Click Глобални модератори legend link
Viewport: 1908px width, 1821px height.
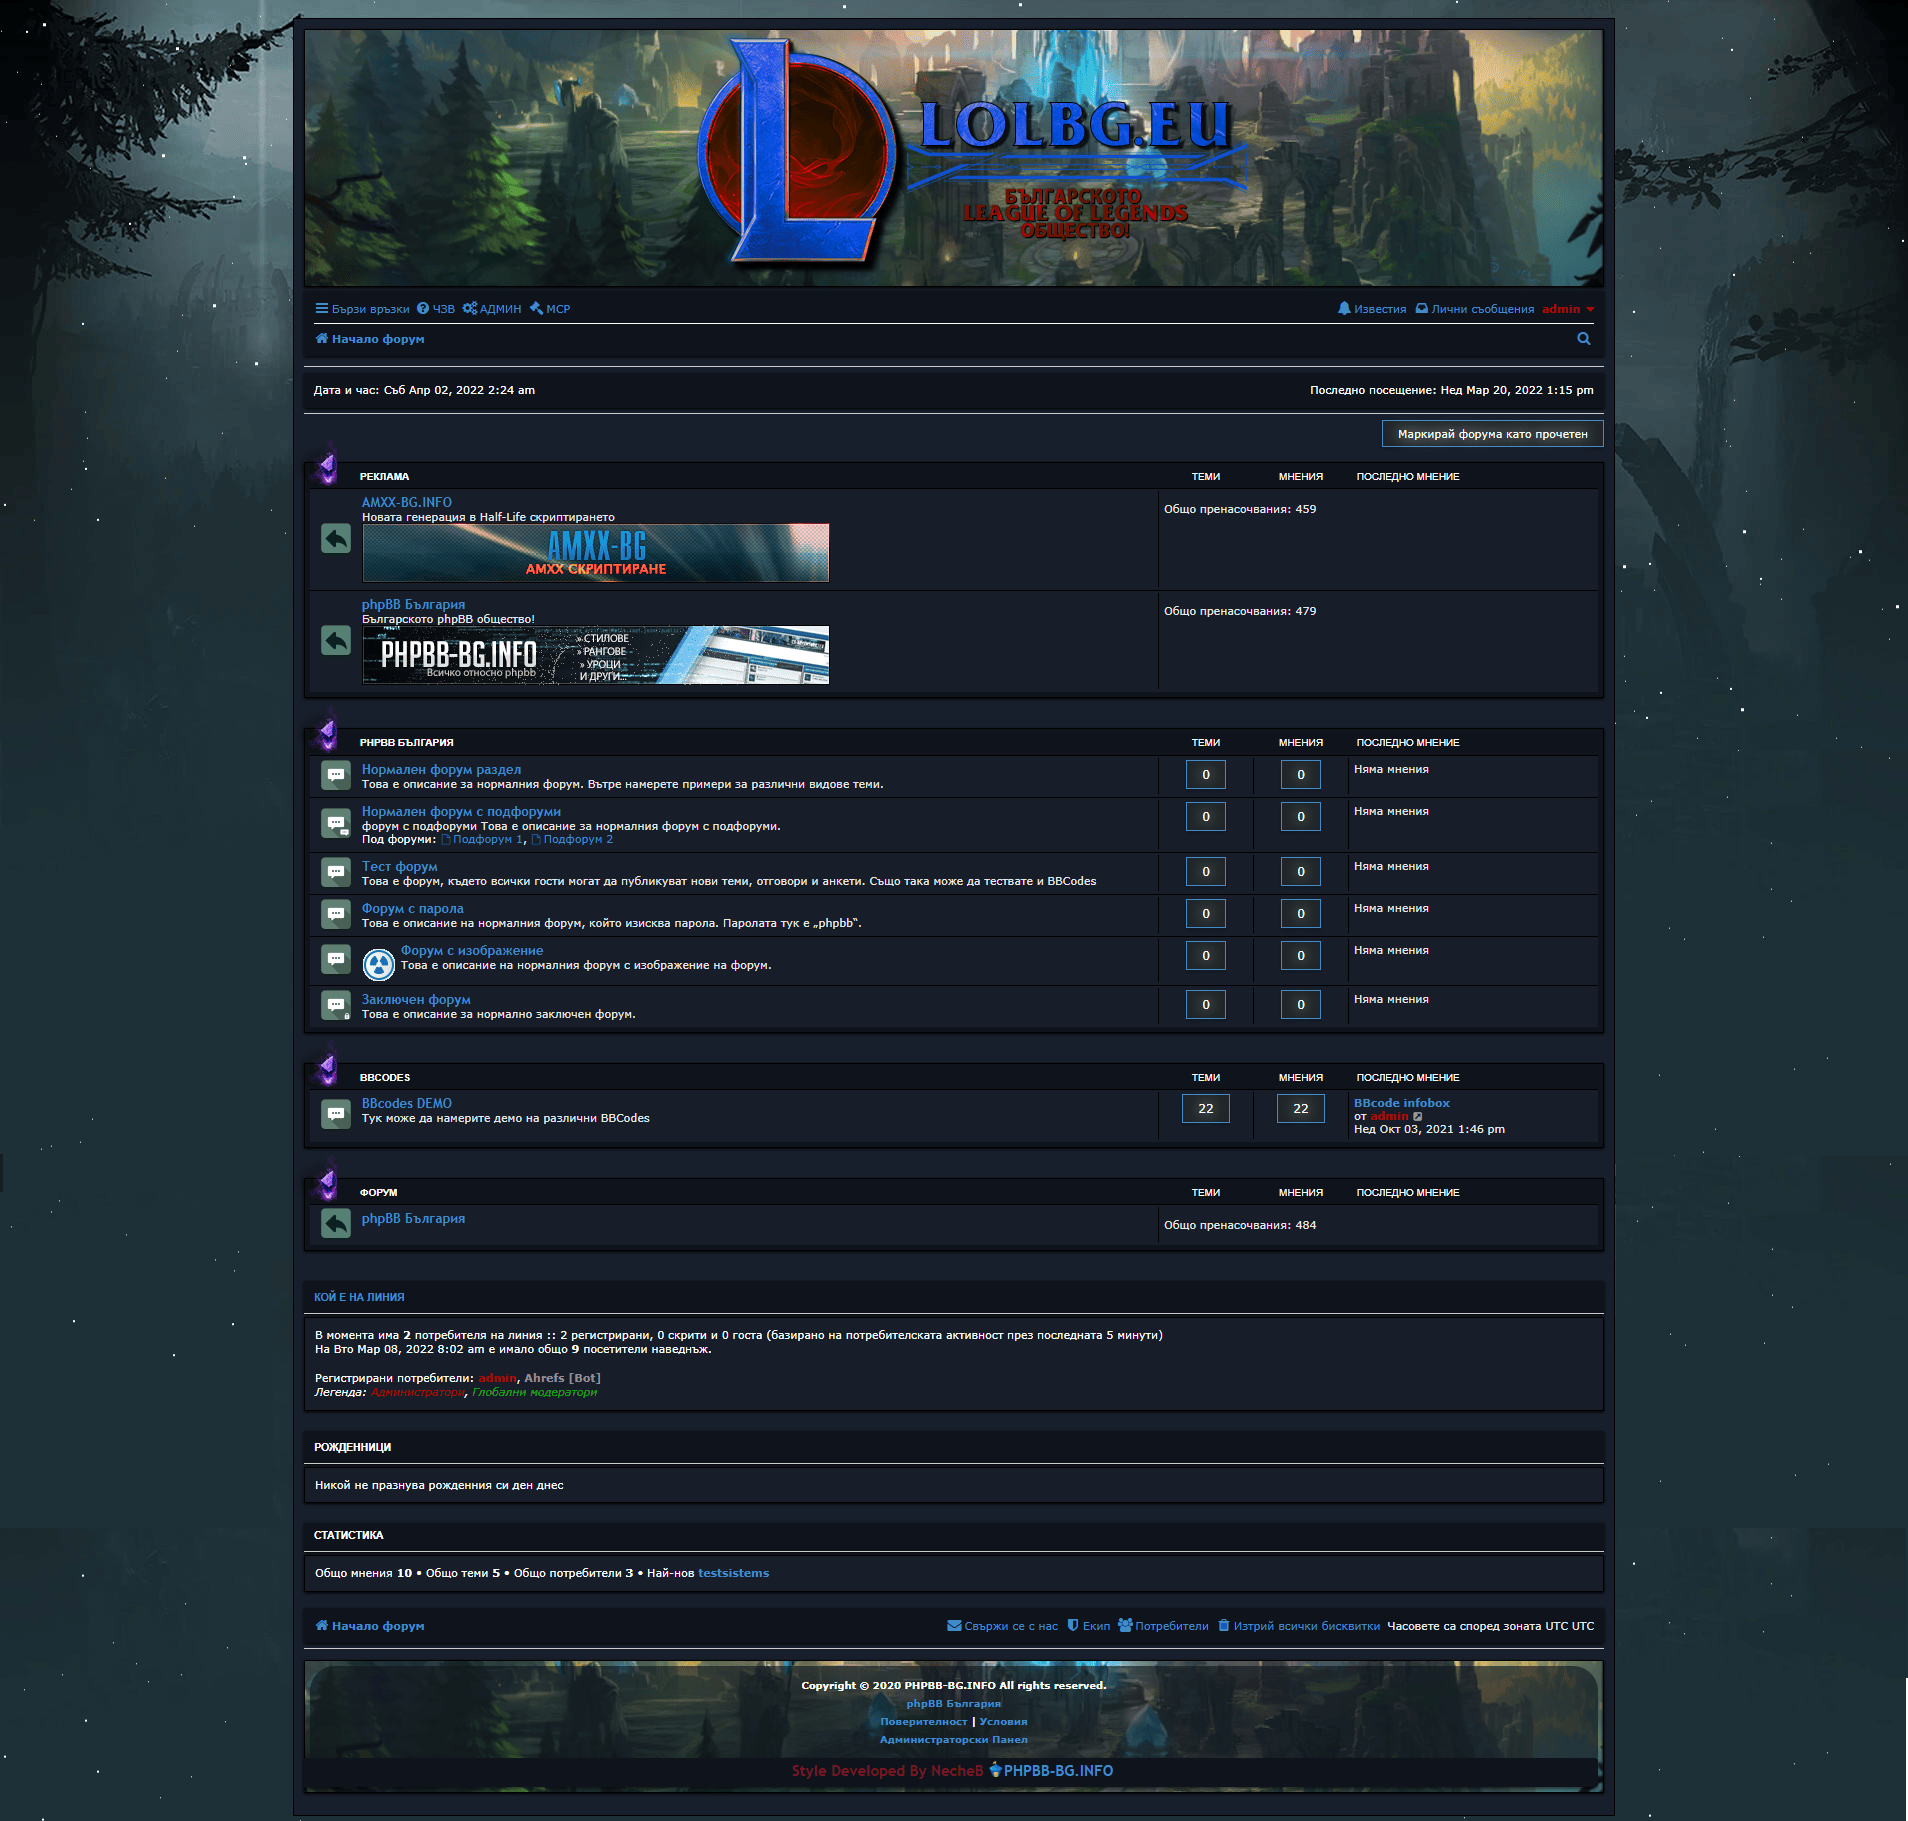point(534,1392)
